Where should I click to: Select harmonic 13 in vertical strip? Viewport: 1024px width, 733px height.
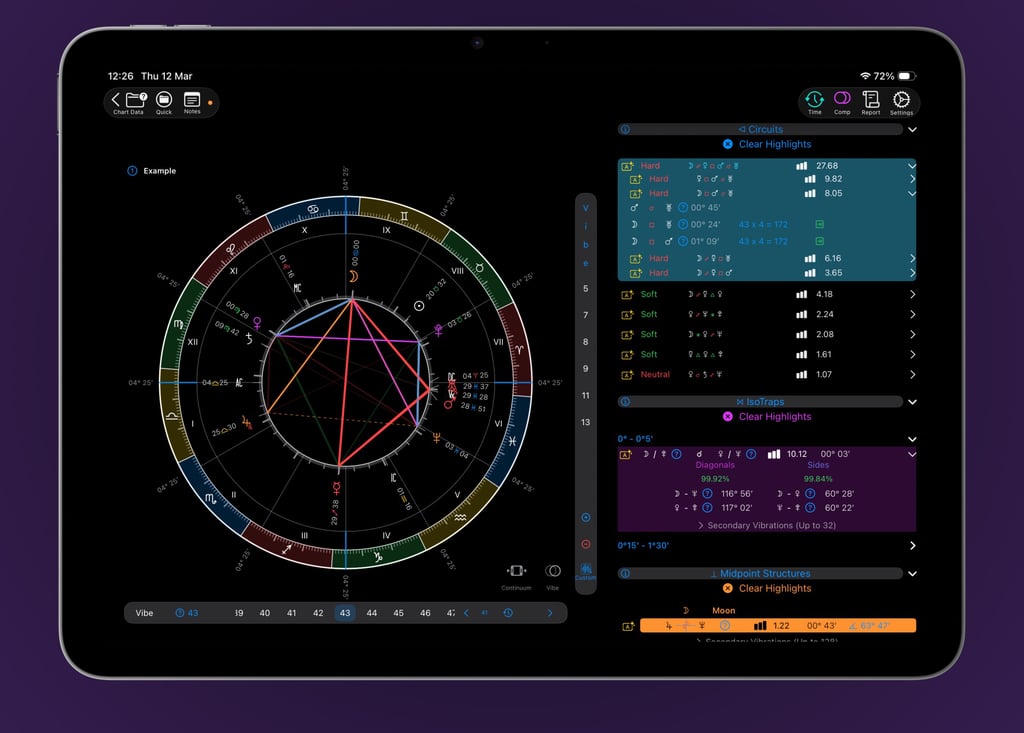click(586, 422)
